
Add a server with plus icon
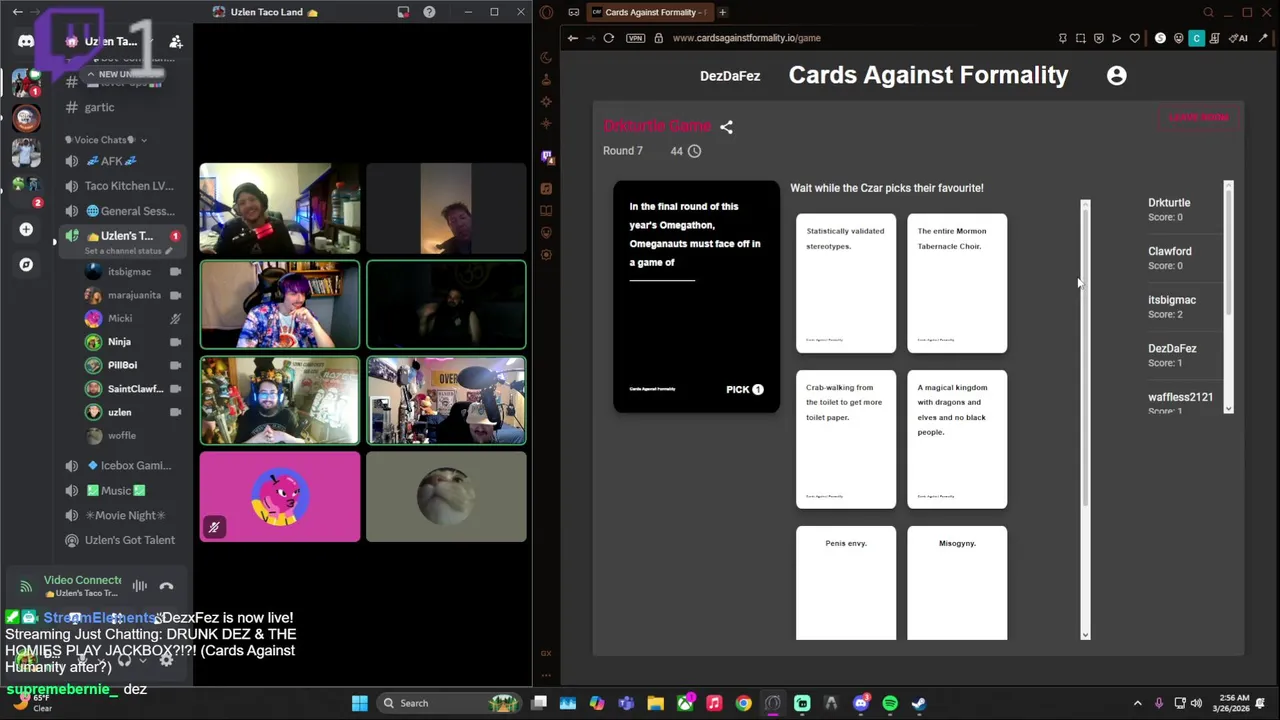point(26,229)
